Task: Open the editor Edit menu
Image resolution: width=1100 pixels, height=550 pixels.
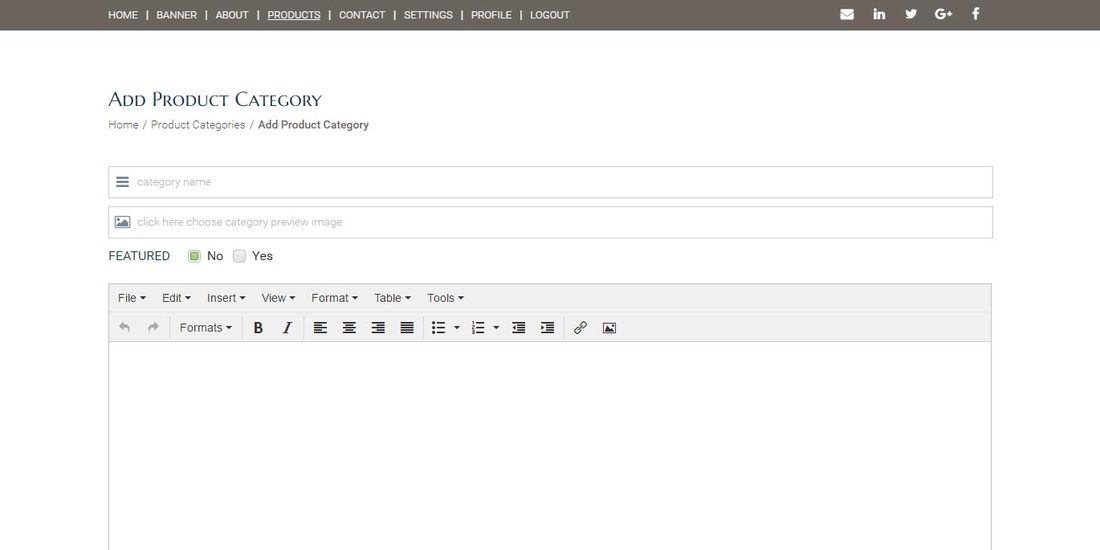Action: [x=176, y=298]
